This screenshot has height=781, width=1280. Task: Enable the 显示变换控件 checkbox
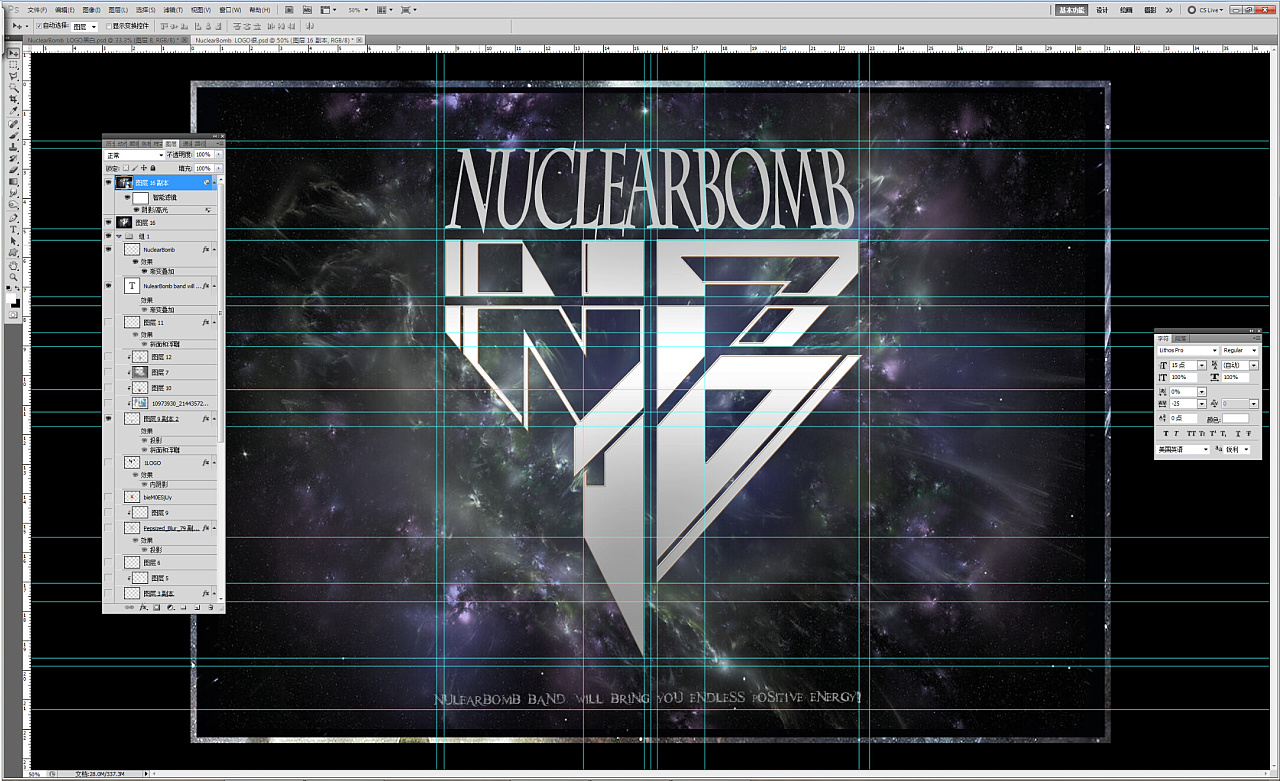109,26
